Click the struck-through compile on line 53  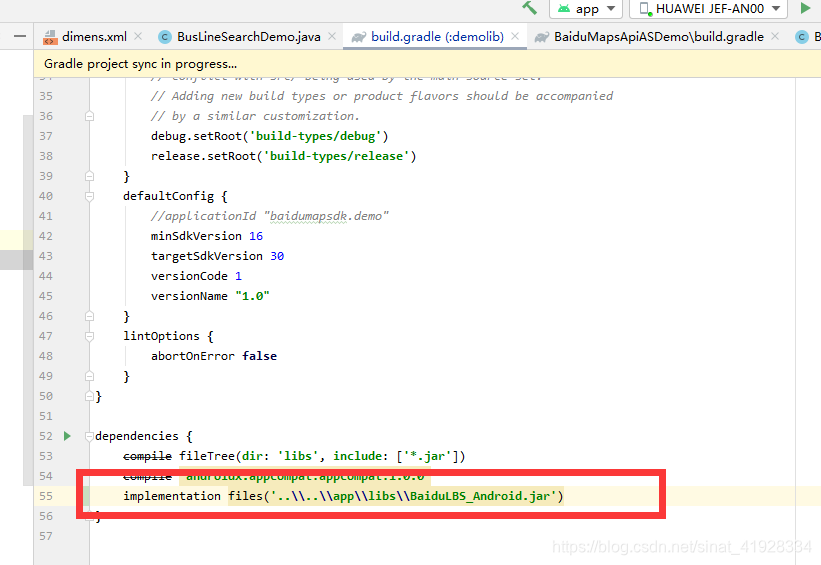click(x=147, y=456)
